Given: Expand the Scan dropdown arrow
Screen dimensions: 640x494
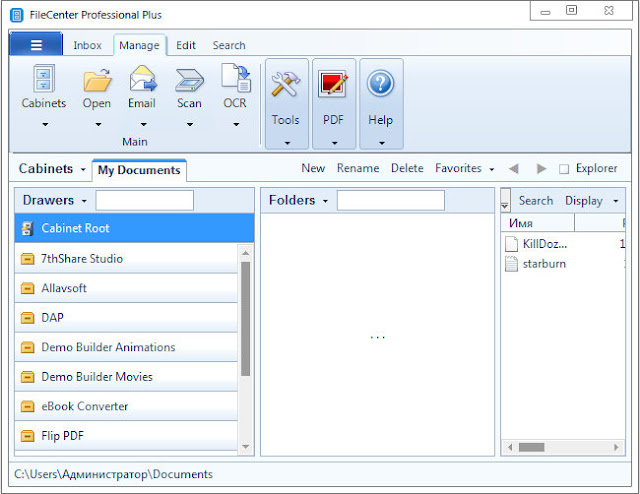Looking at the screenshot, I should coord(190,124).
